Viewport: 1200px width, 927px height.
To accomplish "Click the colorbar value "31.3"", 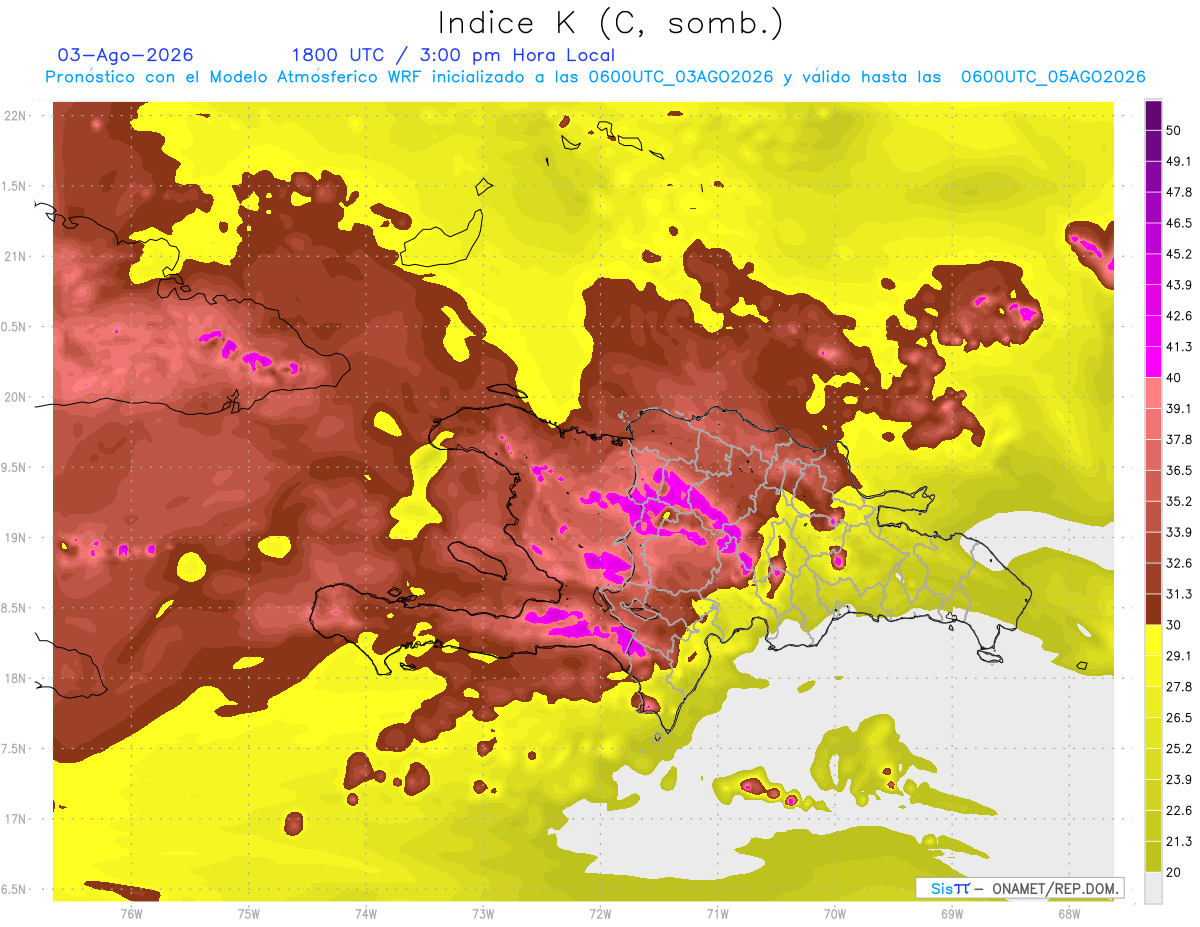I will (x=1180, y=594).
